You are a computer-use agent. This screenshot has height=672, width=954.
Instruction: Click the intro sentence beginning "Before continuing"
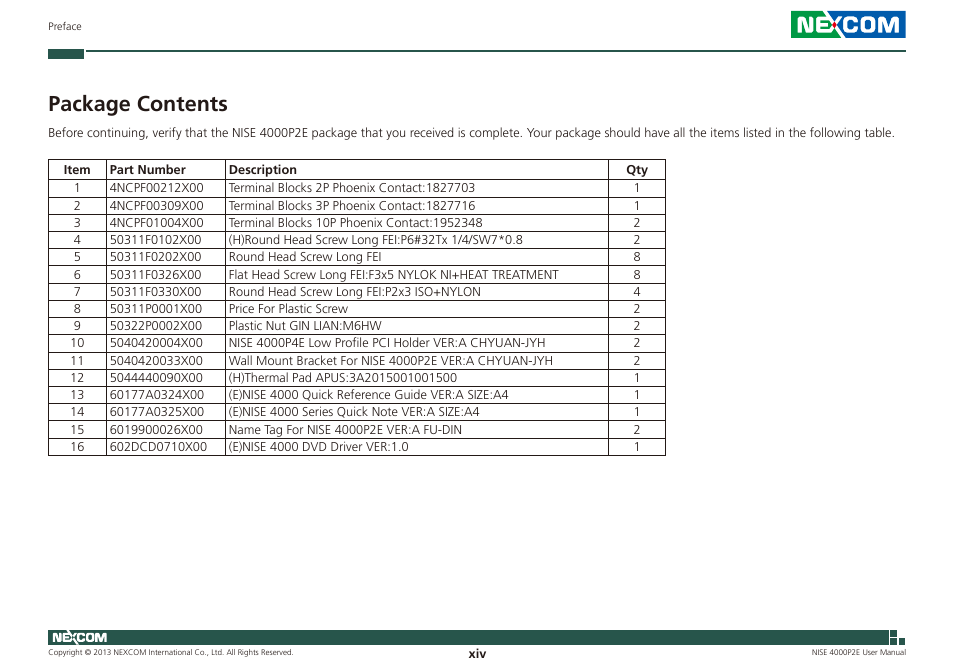tap(471, 133)
